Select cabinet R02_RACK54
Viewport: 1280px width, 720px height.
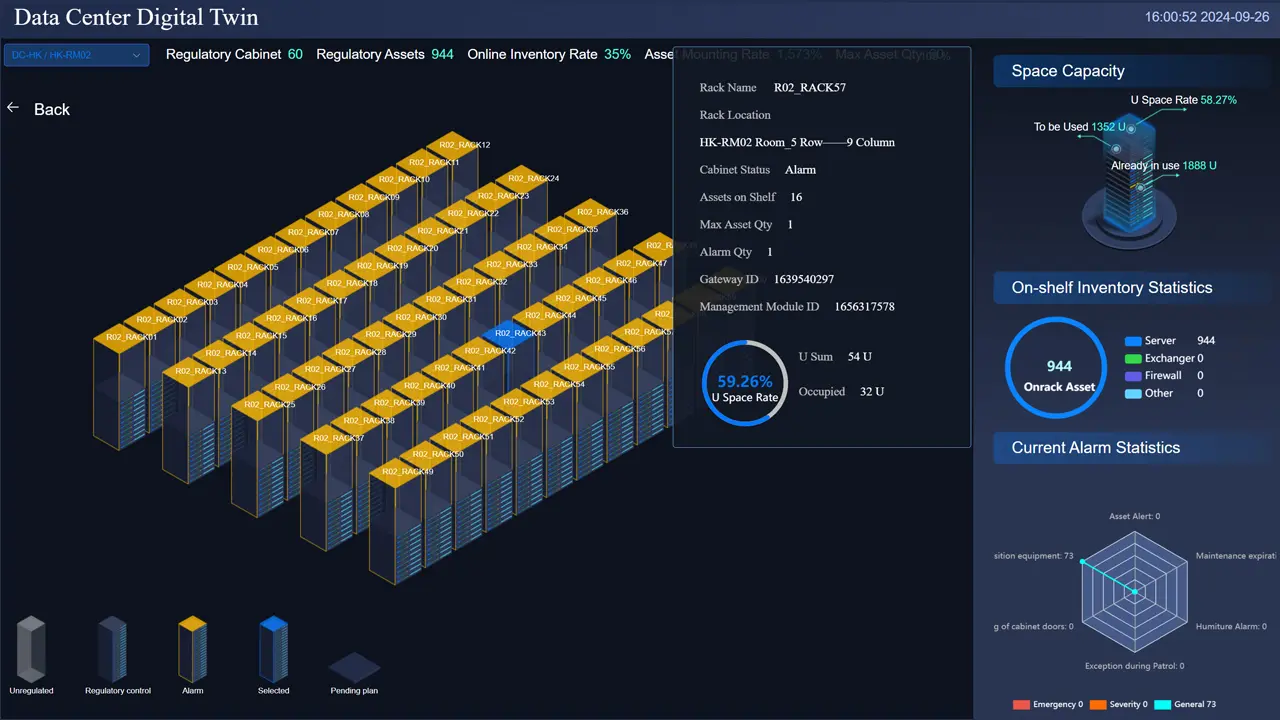559,384
